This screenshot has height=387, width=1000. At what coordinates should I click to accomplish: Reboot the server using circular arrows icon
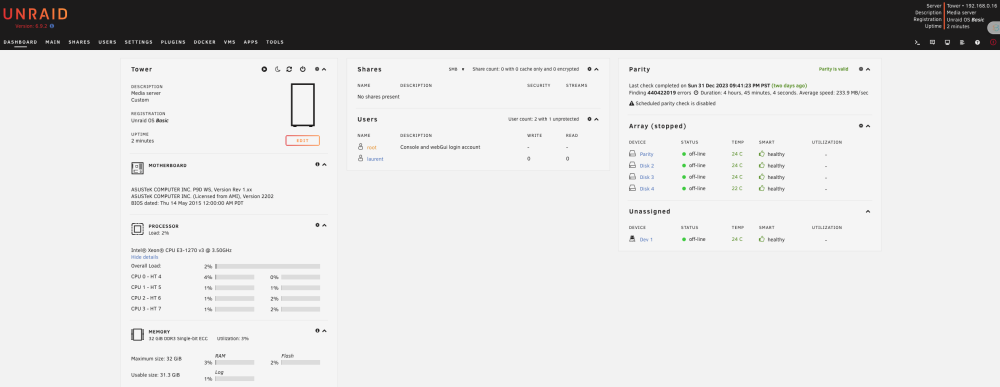[x=290, y=69]
